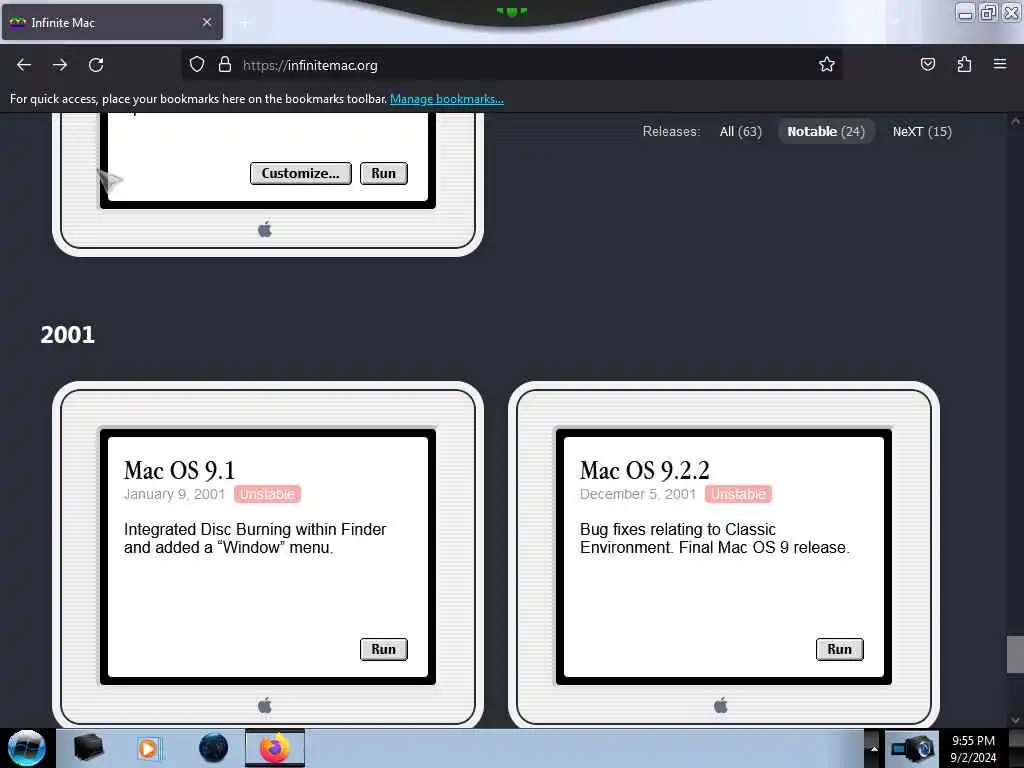This screenshot has height=768, width=1024.
Task: Click the Mac OS 9.1 description text
Action: (x=255, y=538)
